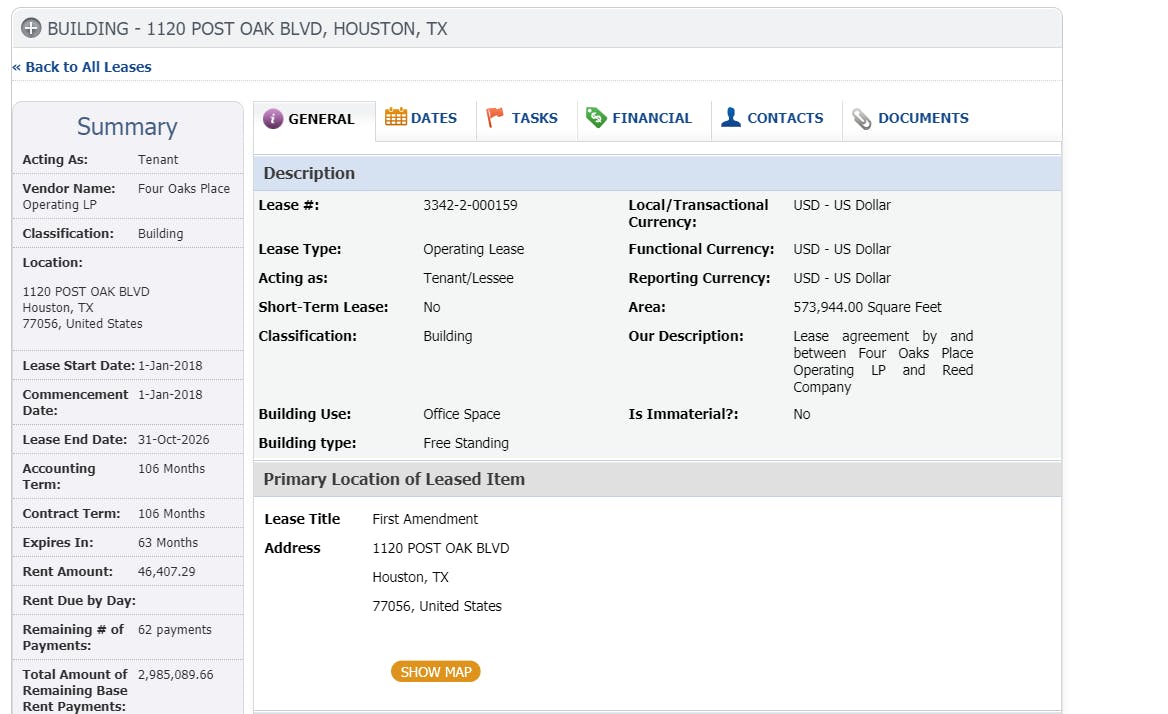Viewport: 1168px width, 714px height.
Task: Switch to the Tasks tab
Action: click(534, 118)
